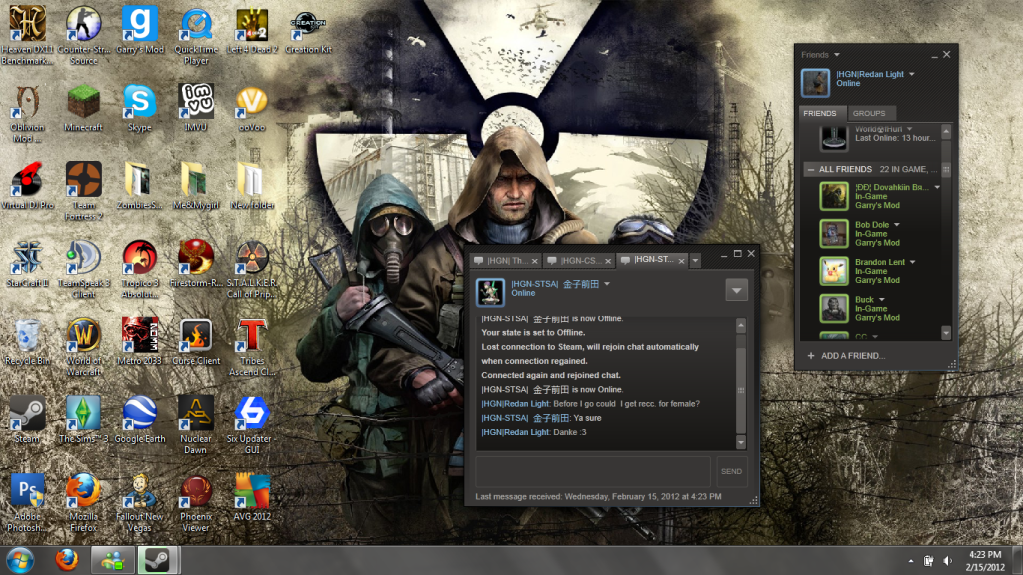
Task: Click chat log scrollbar down arrow
Action: tap(741, 442)
